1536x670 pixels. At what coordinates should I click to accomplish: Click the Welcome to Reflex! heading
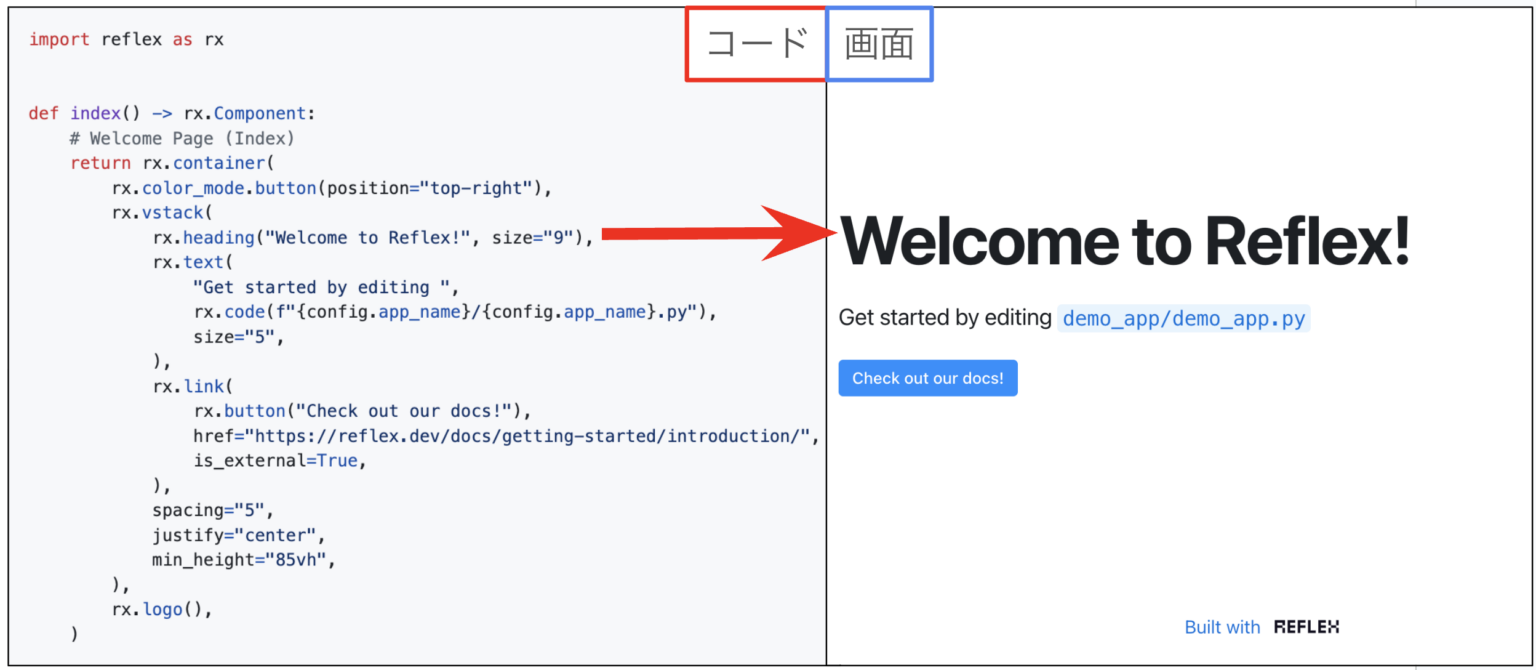[1124, 241]
